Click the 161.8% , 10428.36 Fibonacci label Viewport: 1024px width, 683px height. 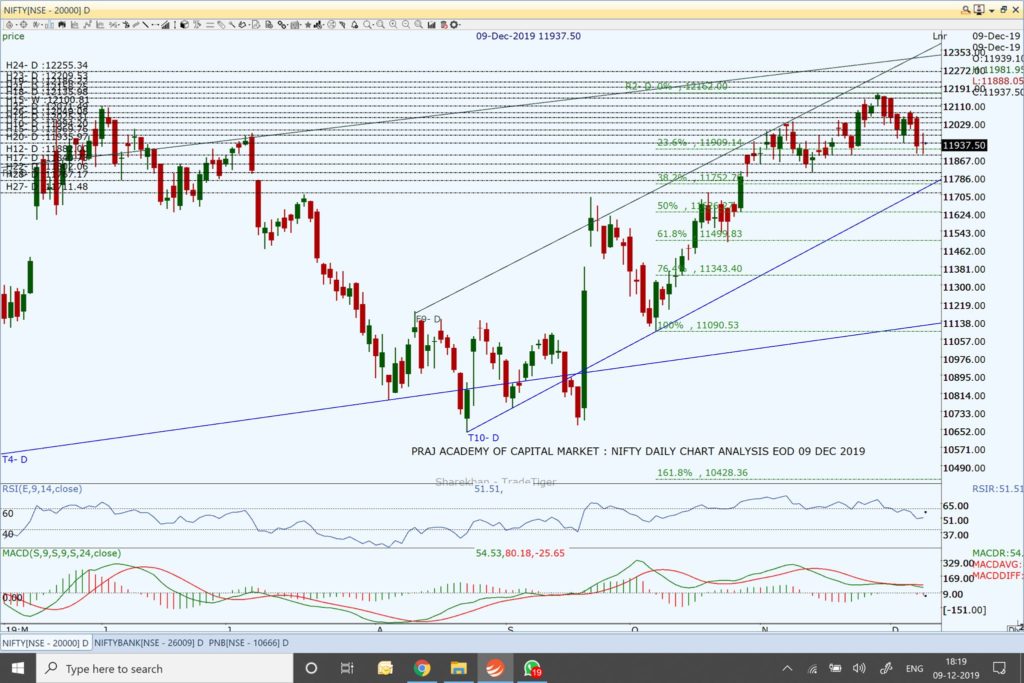[x=702, y=473]
